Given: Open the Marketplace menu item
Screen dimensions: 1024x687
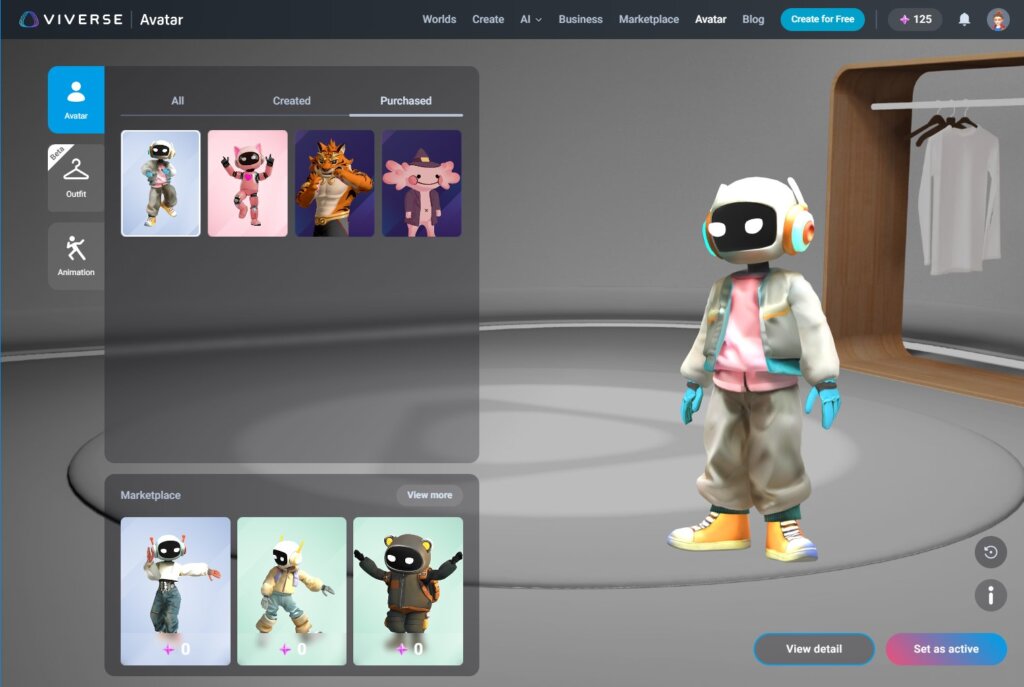Looking at the screenshot, I should tap(648, 19).
